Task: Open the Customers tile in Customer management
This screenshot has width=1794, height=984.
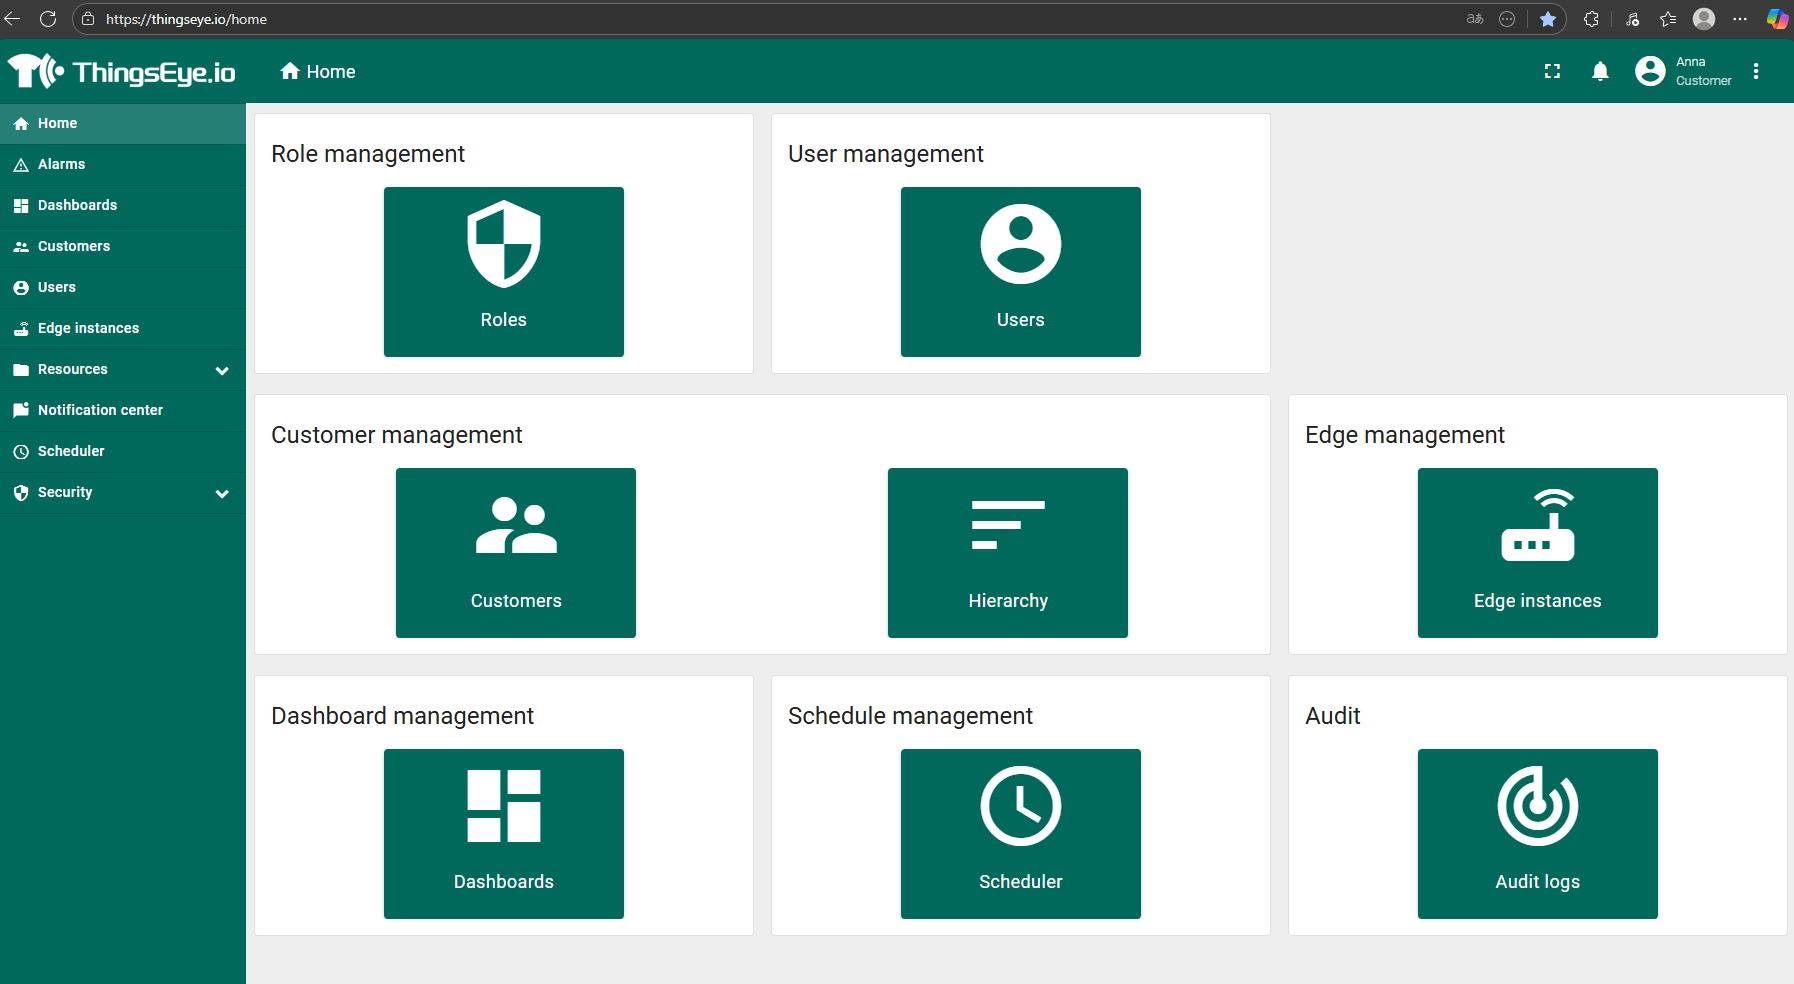Action: pyautogui.click(x=515, y=552)
